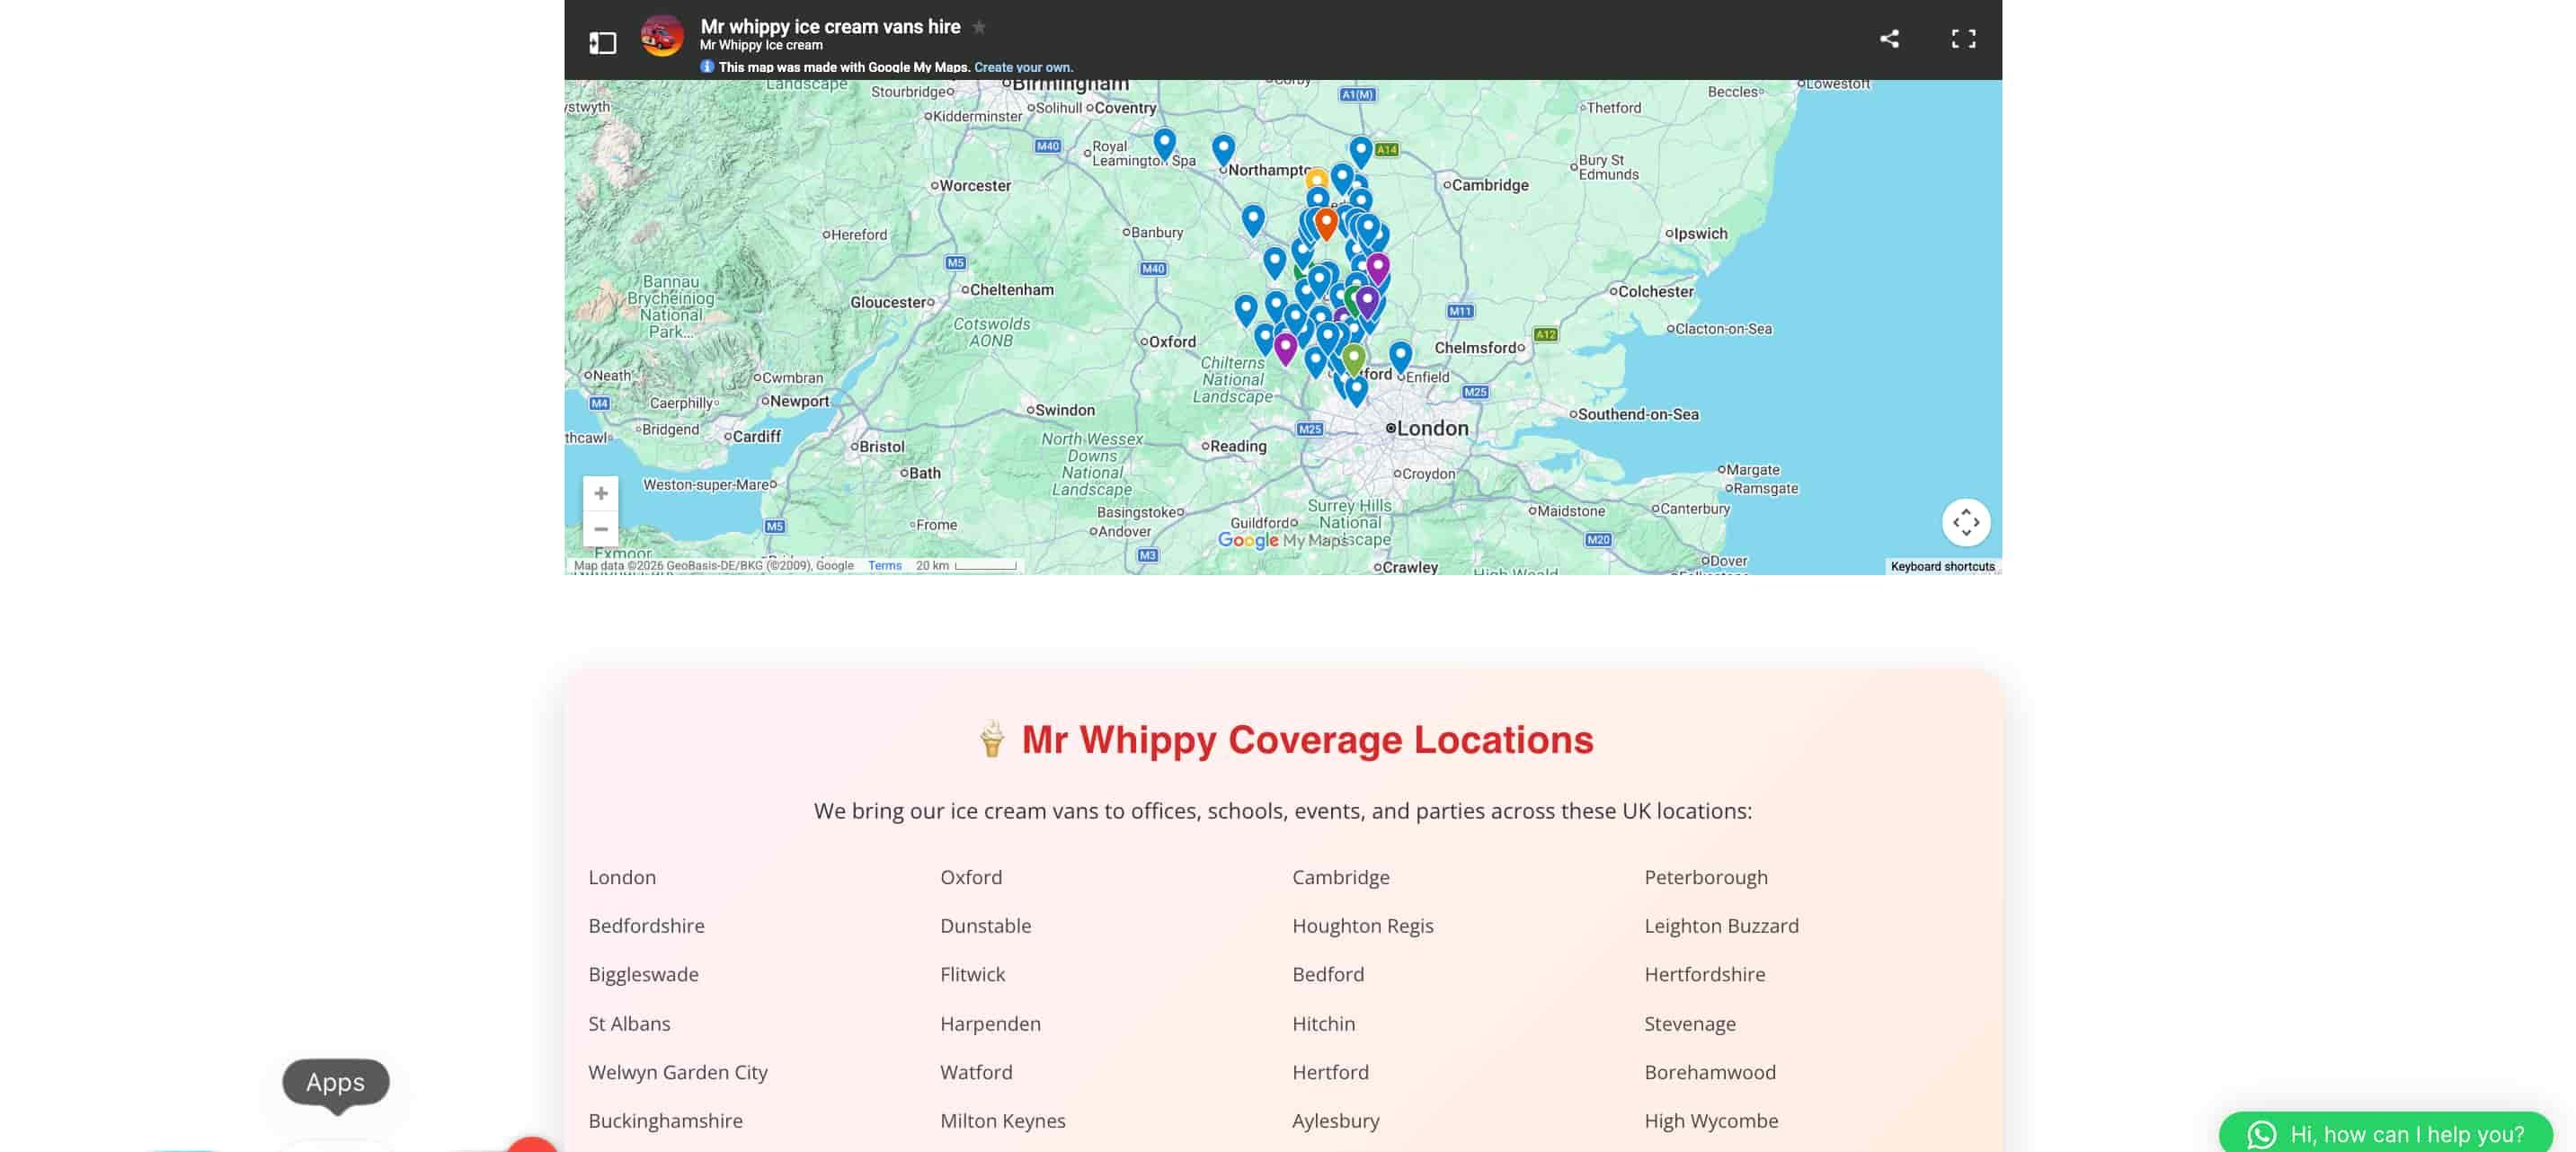Screen dimensions: 2576x1152
Task: Click the info icon beside the My Maps notice
Action: 707,67
